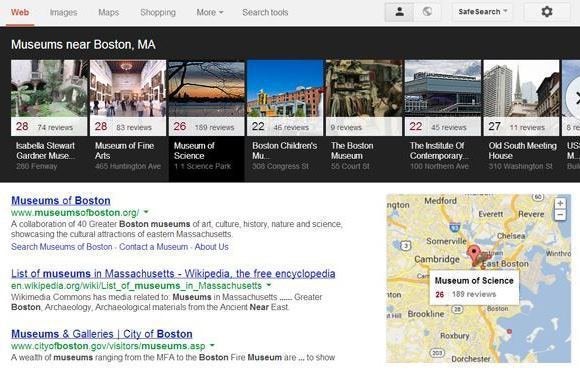The width and height of the screenshot is (580, 388).
Task: Click the Search Museums of Boston sitelink
Action: pyautogui.click(x=62, y=247)
